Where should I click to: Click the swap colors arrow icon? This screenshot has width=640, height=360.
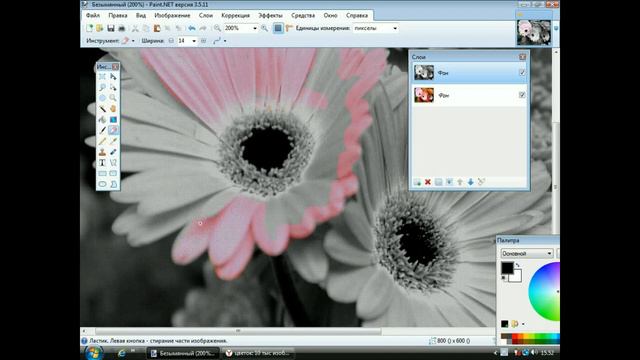click(517, 265)
